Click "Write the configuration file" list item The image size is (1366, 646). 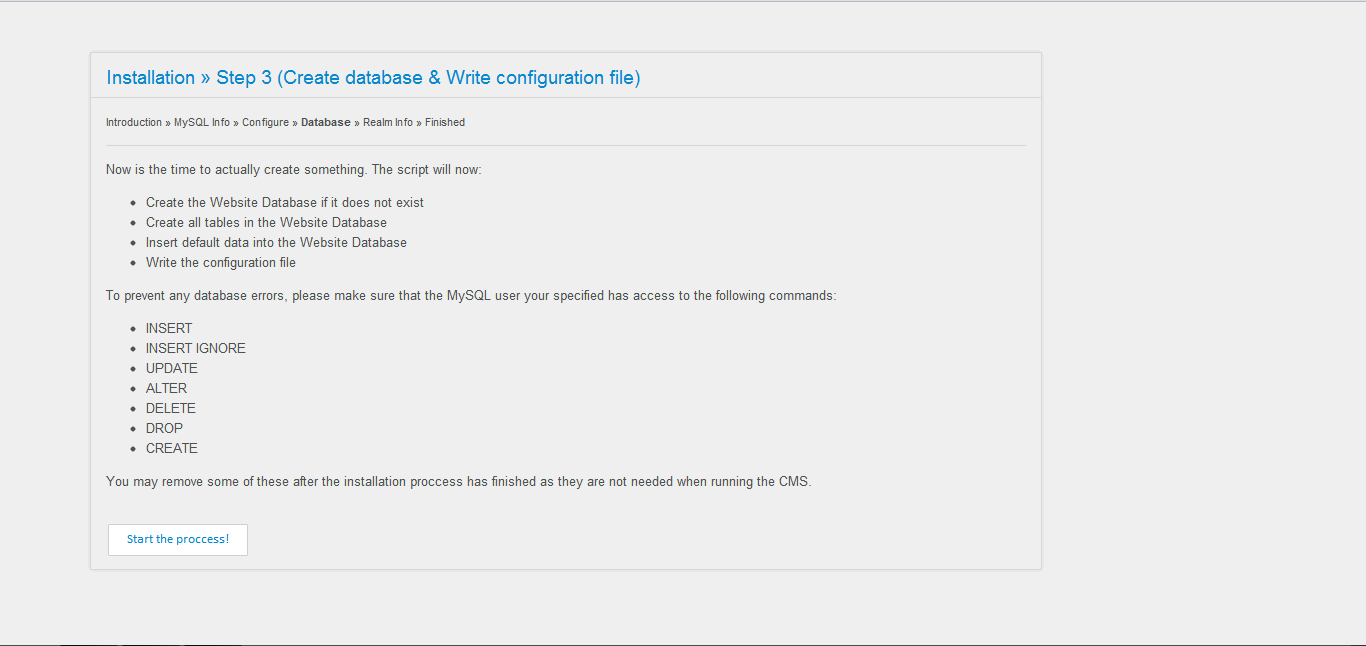(221, 263)
